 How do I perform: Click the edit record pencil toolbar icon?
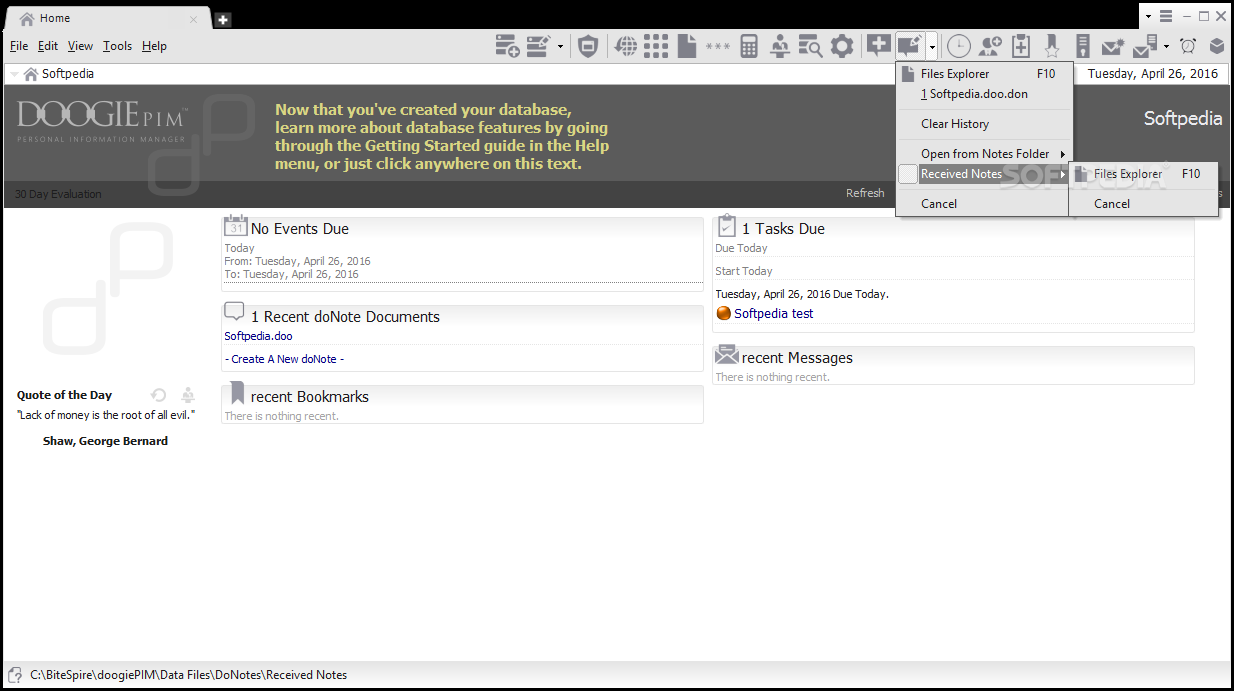(538, 46)
